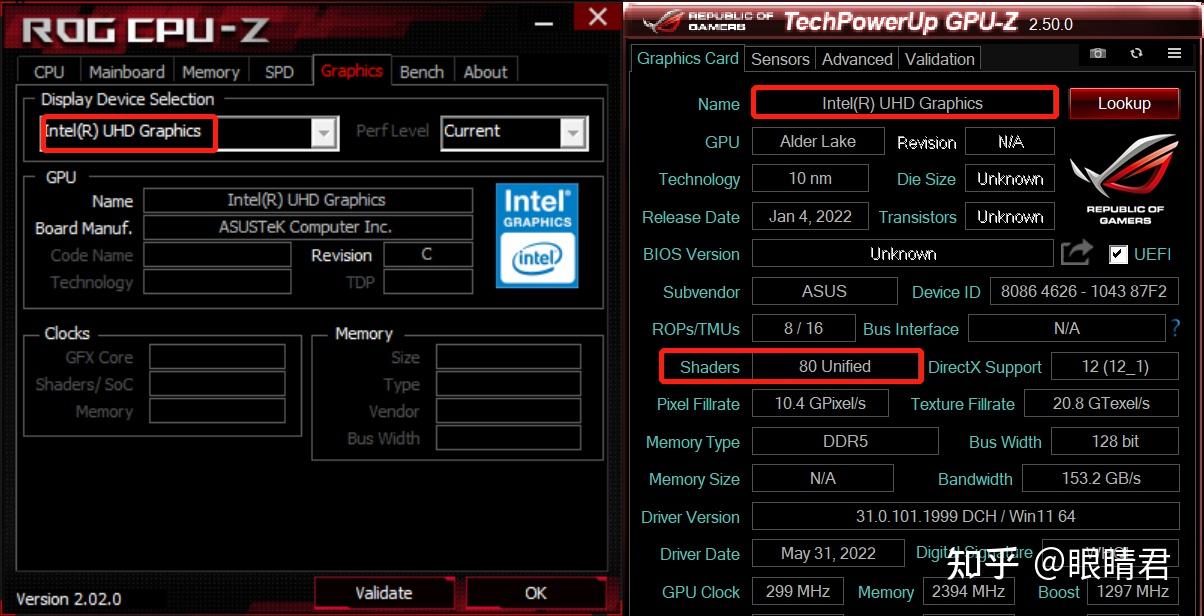Click the DirectX Support value 12 (12_1)
Image resolution: width=1204 pixels, height=616 pixels.
pos(1115,366)
